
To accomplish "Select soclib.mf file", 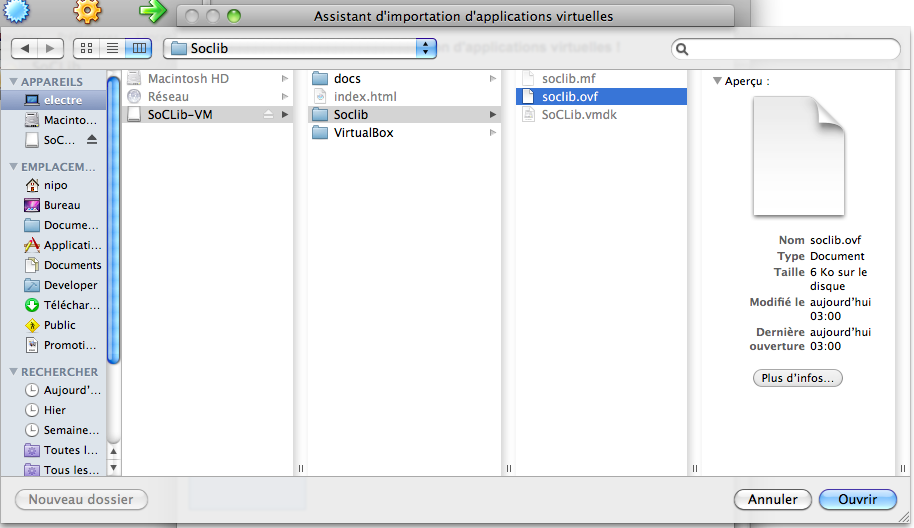I will 601,79.
